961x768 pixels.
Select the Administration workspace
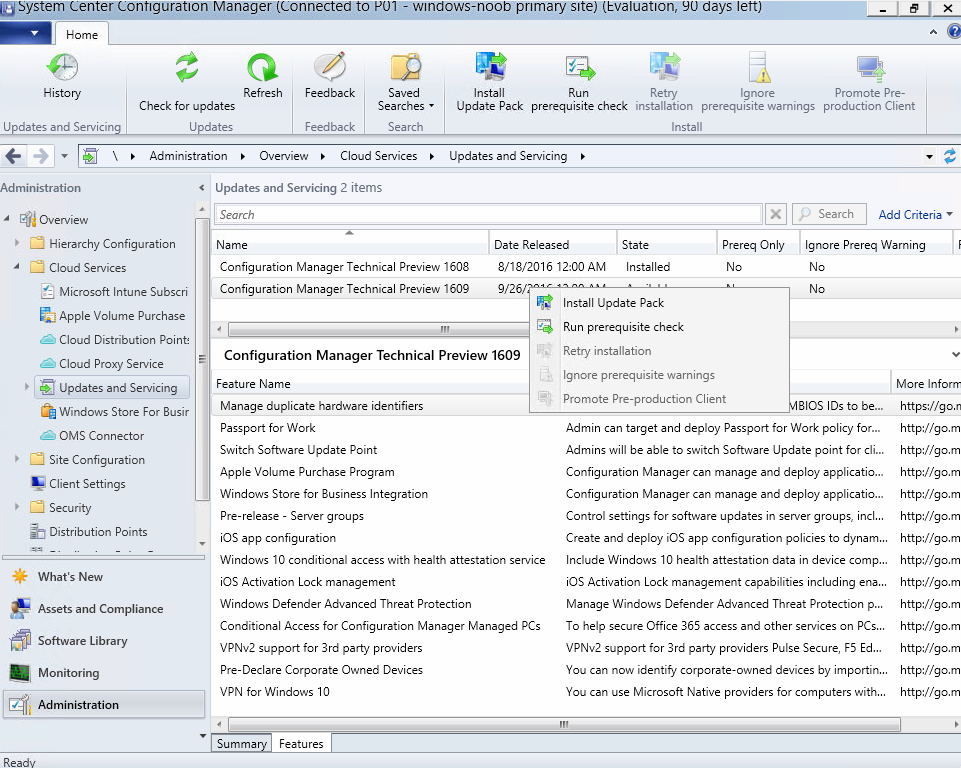point(104,704)
